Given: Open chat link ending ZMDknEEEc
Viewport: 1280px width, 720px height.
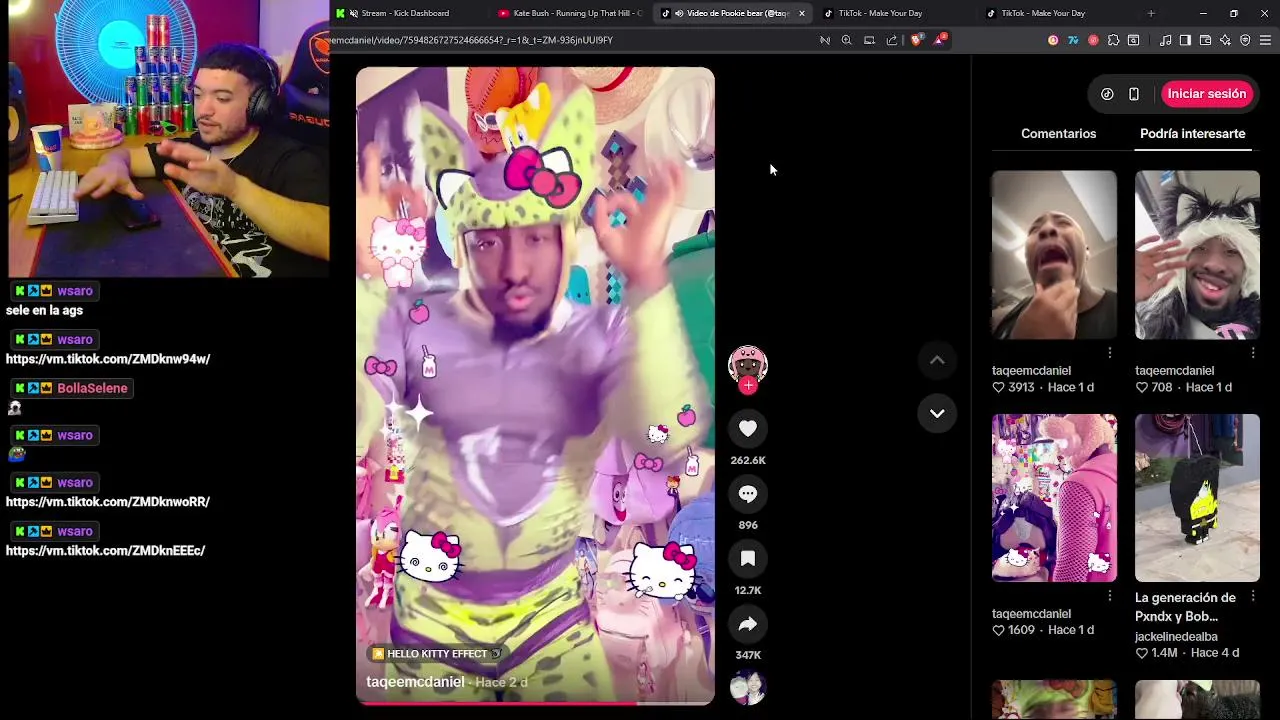Looking at the screenshot, I should 105,551.
